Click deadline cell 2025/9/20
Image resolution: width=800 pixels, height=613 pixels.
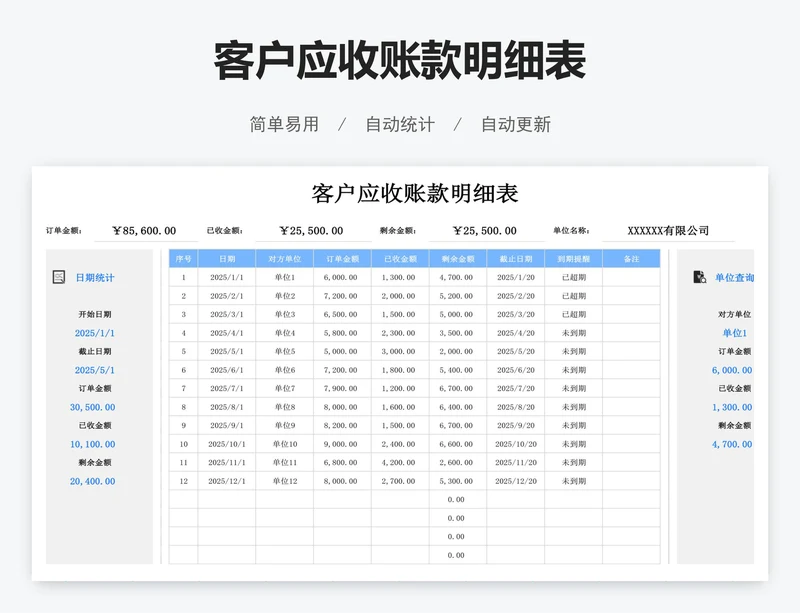516,426
